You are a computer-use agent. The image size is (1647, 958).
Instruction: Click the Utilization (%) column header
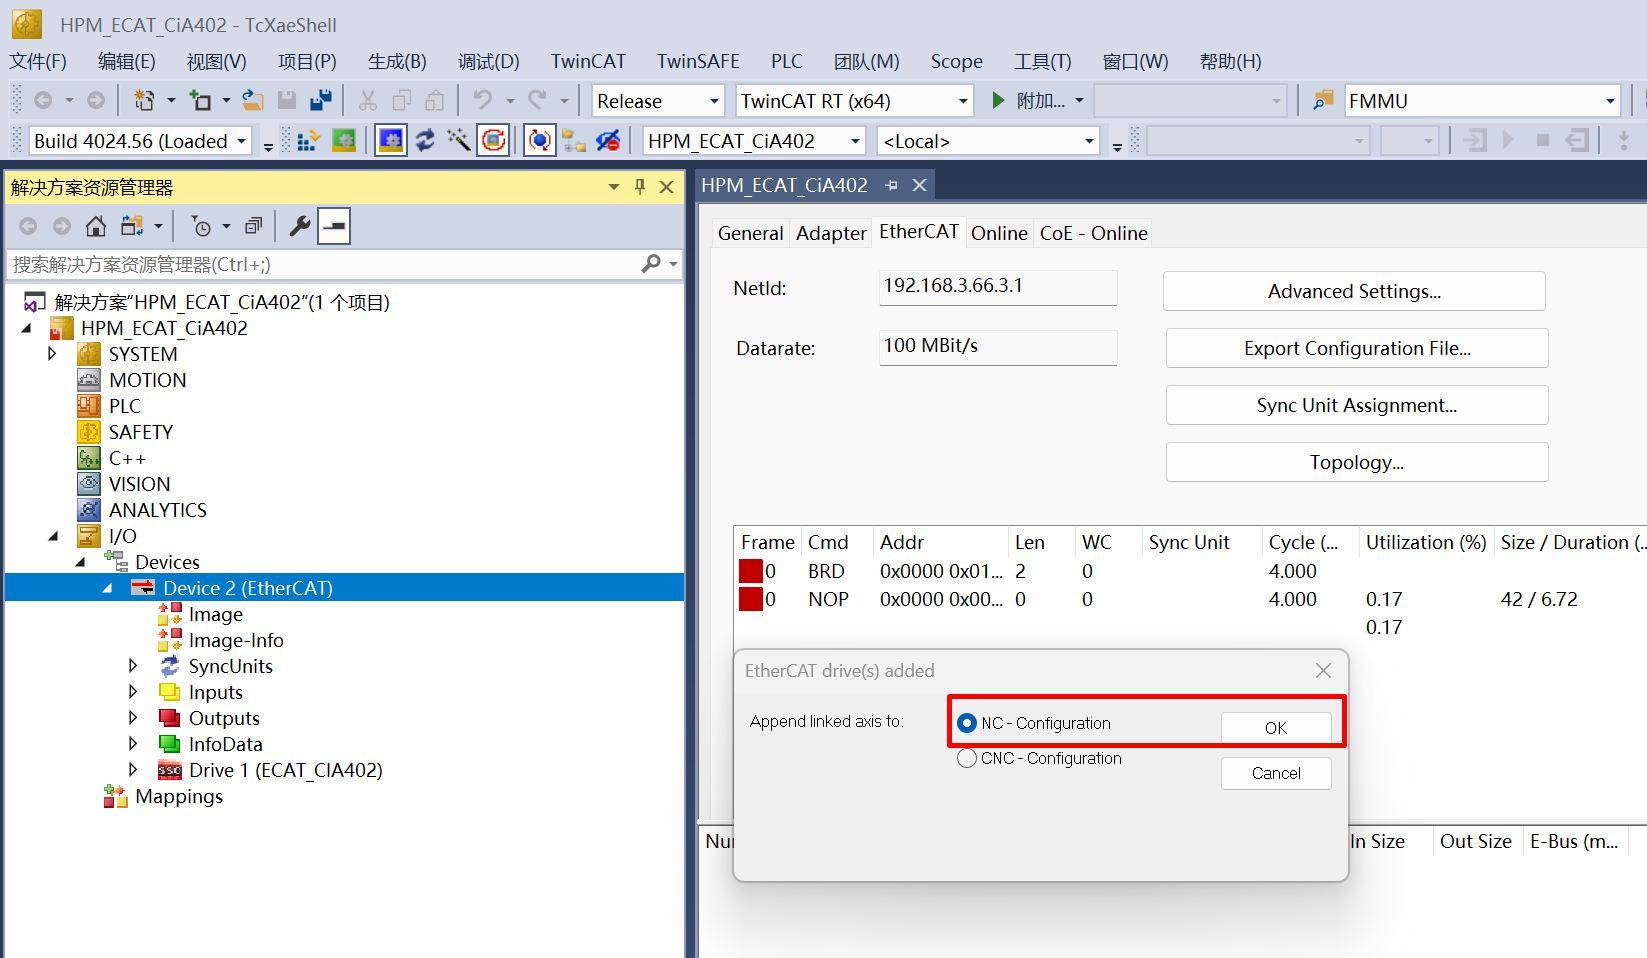click(x=1426, y=542)
